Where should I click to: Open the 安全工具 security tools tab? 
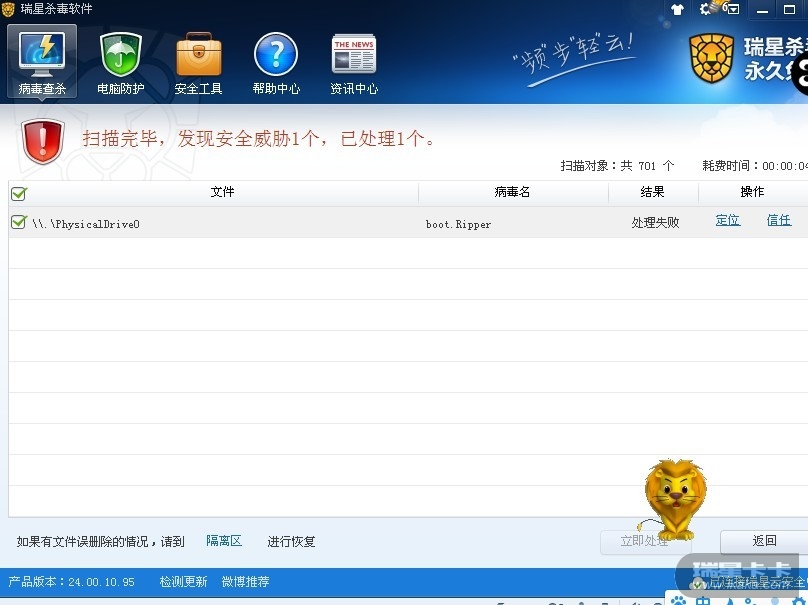198,63
